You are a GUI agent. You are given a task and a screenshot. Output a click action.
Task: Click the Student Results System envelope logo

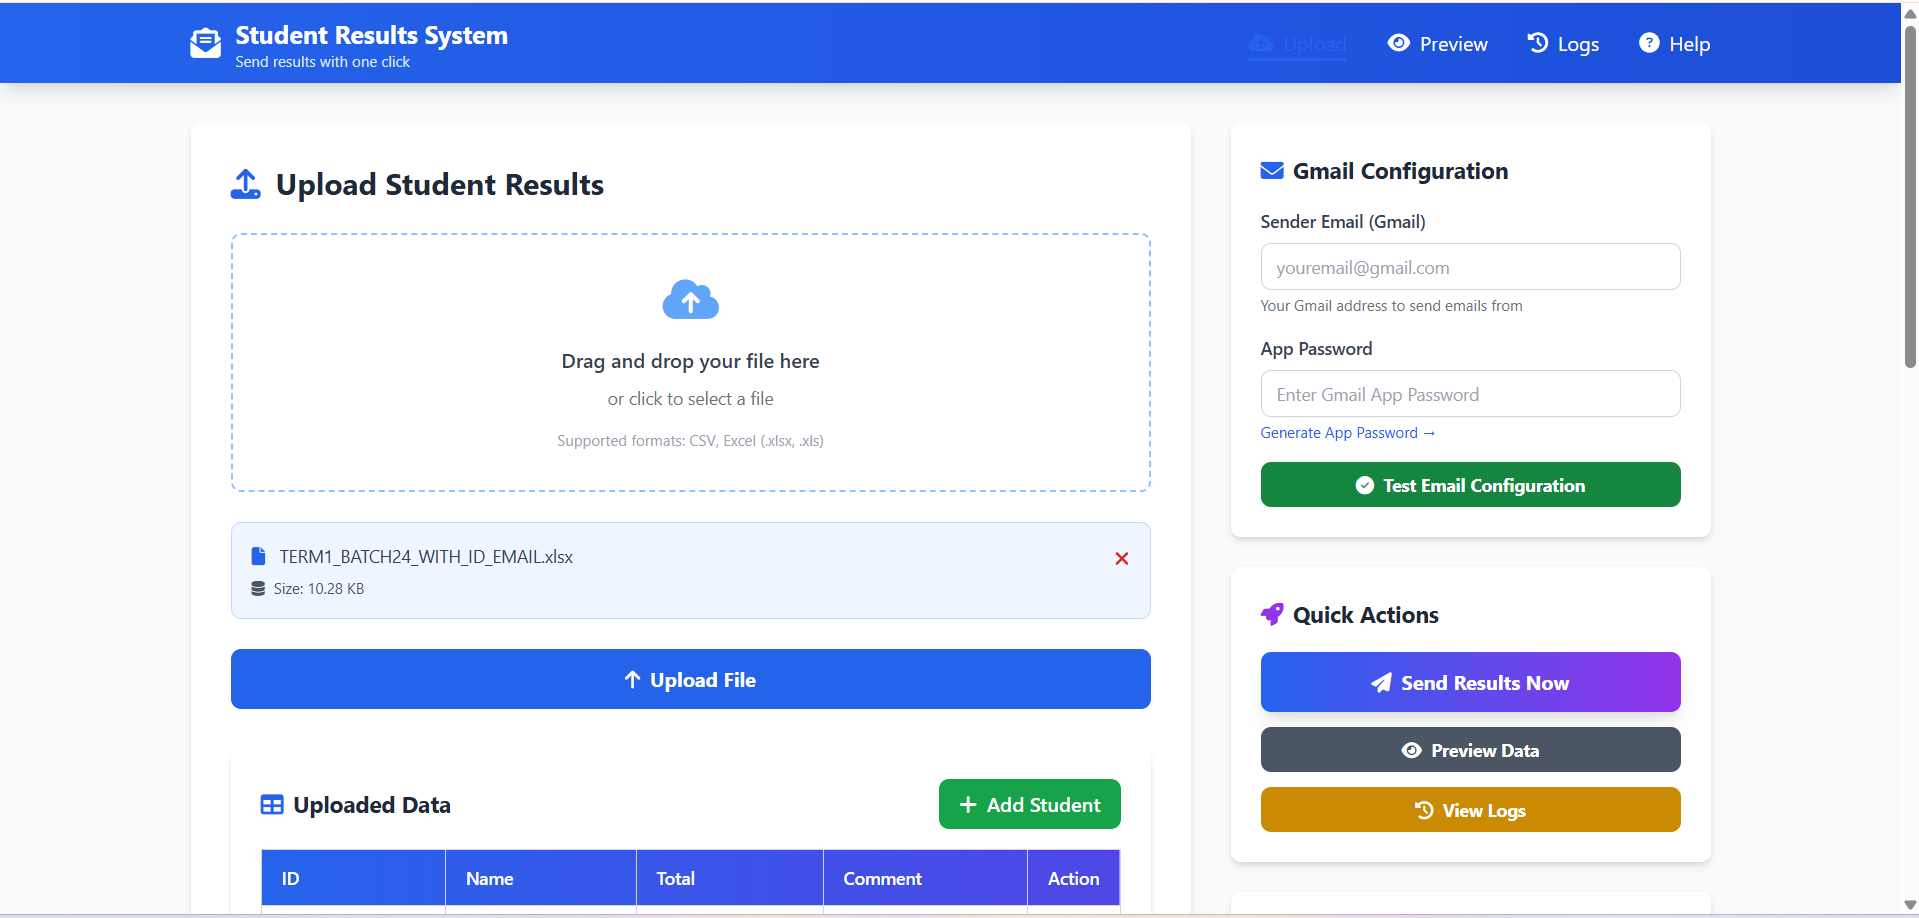pyautogui.click(x=205, y=44)
